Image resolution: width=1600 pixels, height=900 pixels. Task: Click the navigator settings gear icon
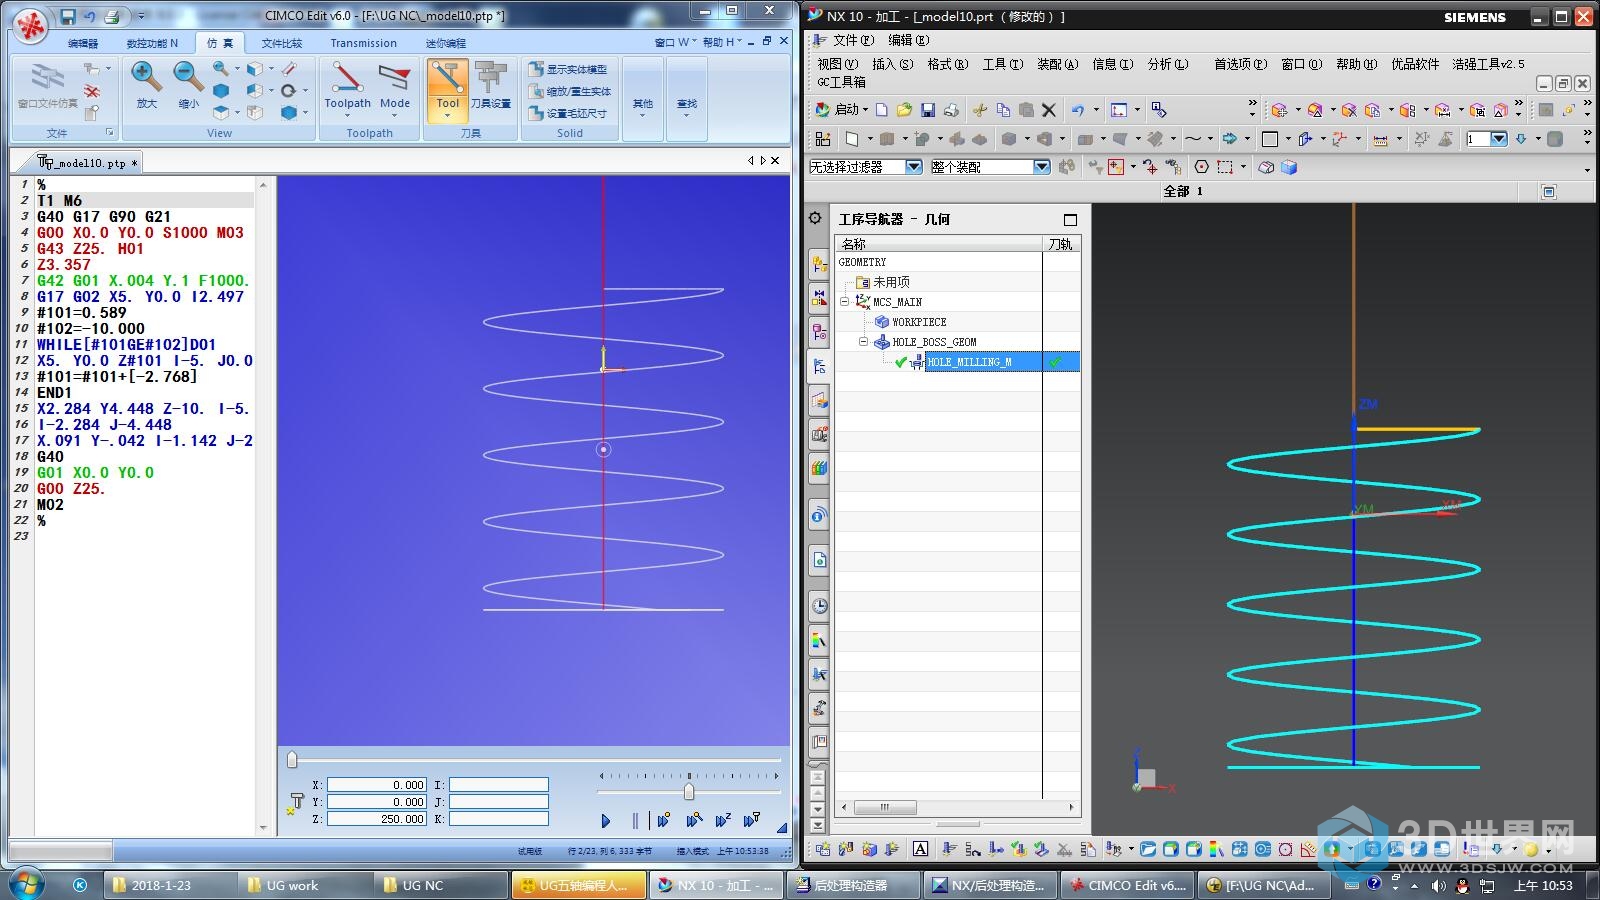pos(815,218)
